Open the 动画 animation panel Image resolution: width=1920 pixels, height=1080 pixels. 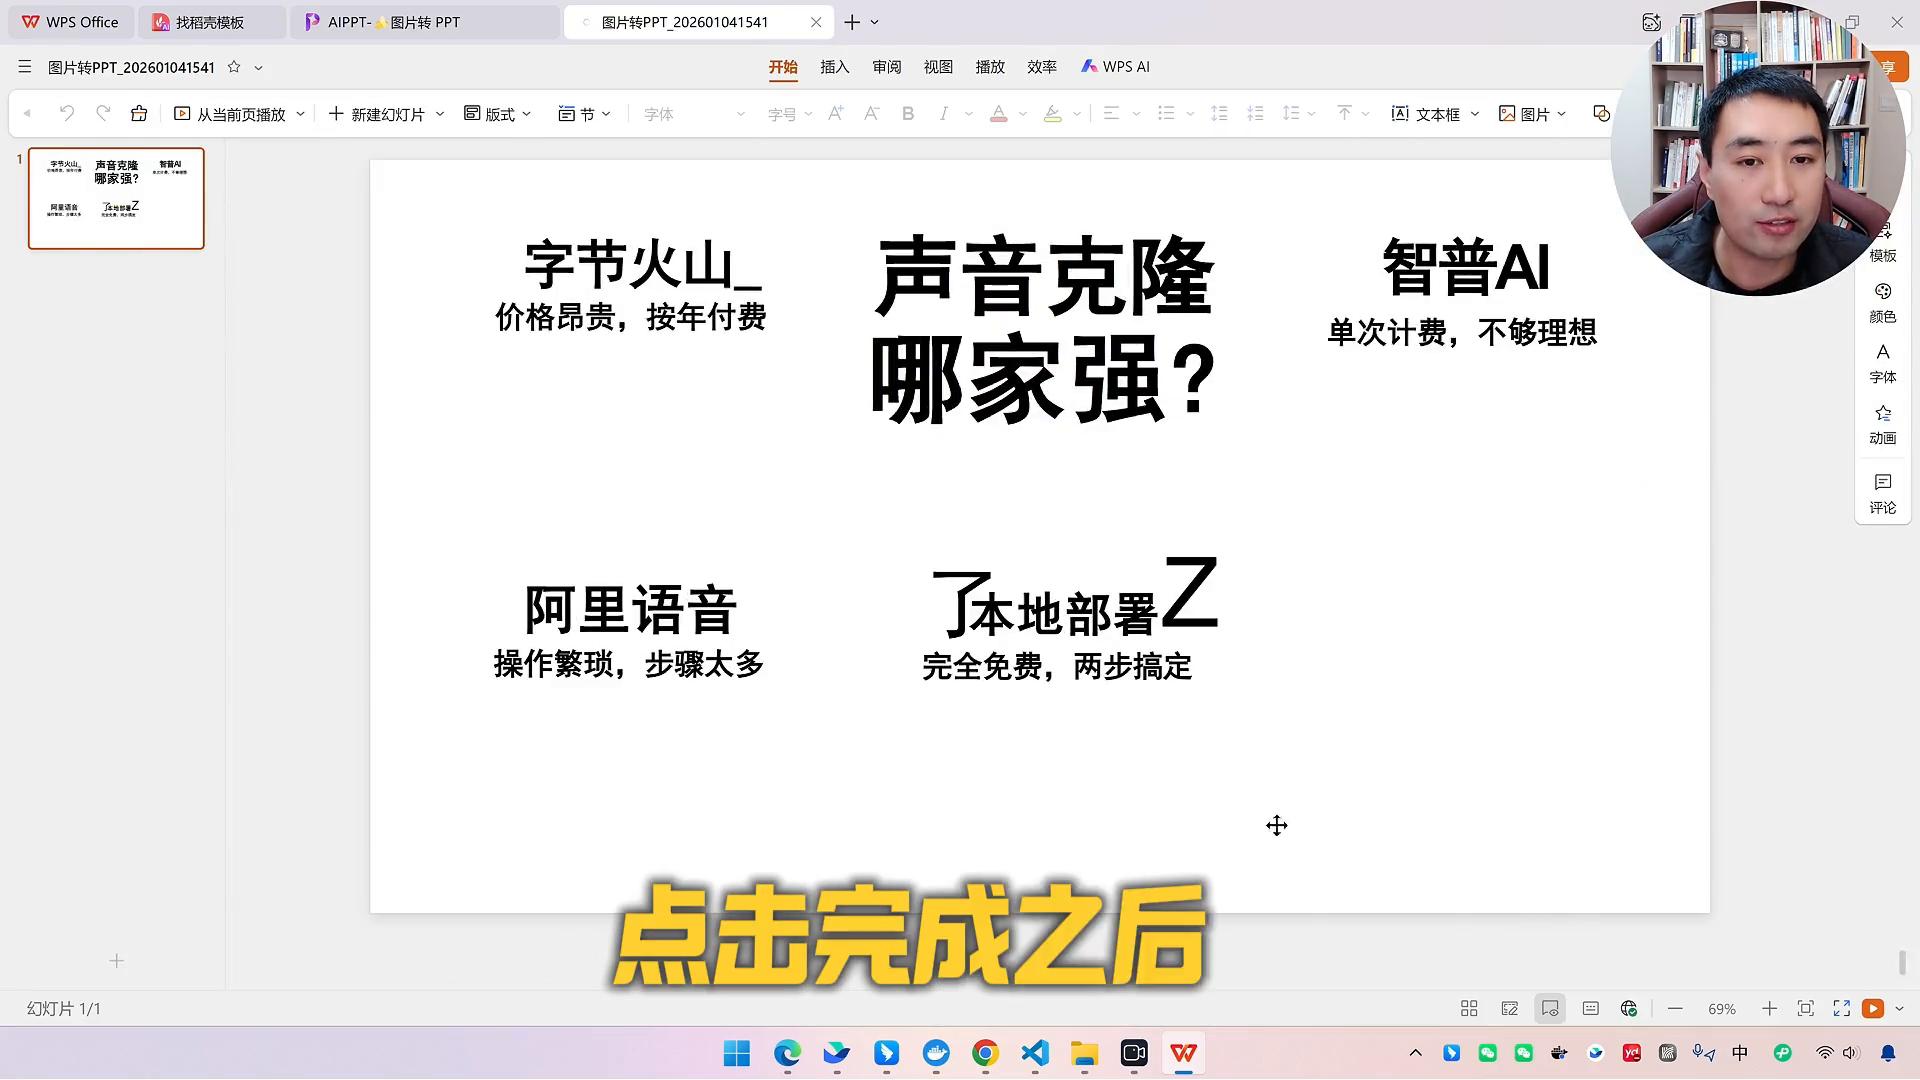[1882, 424]
